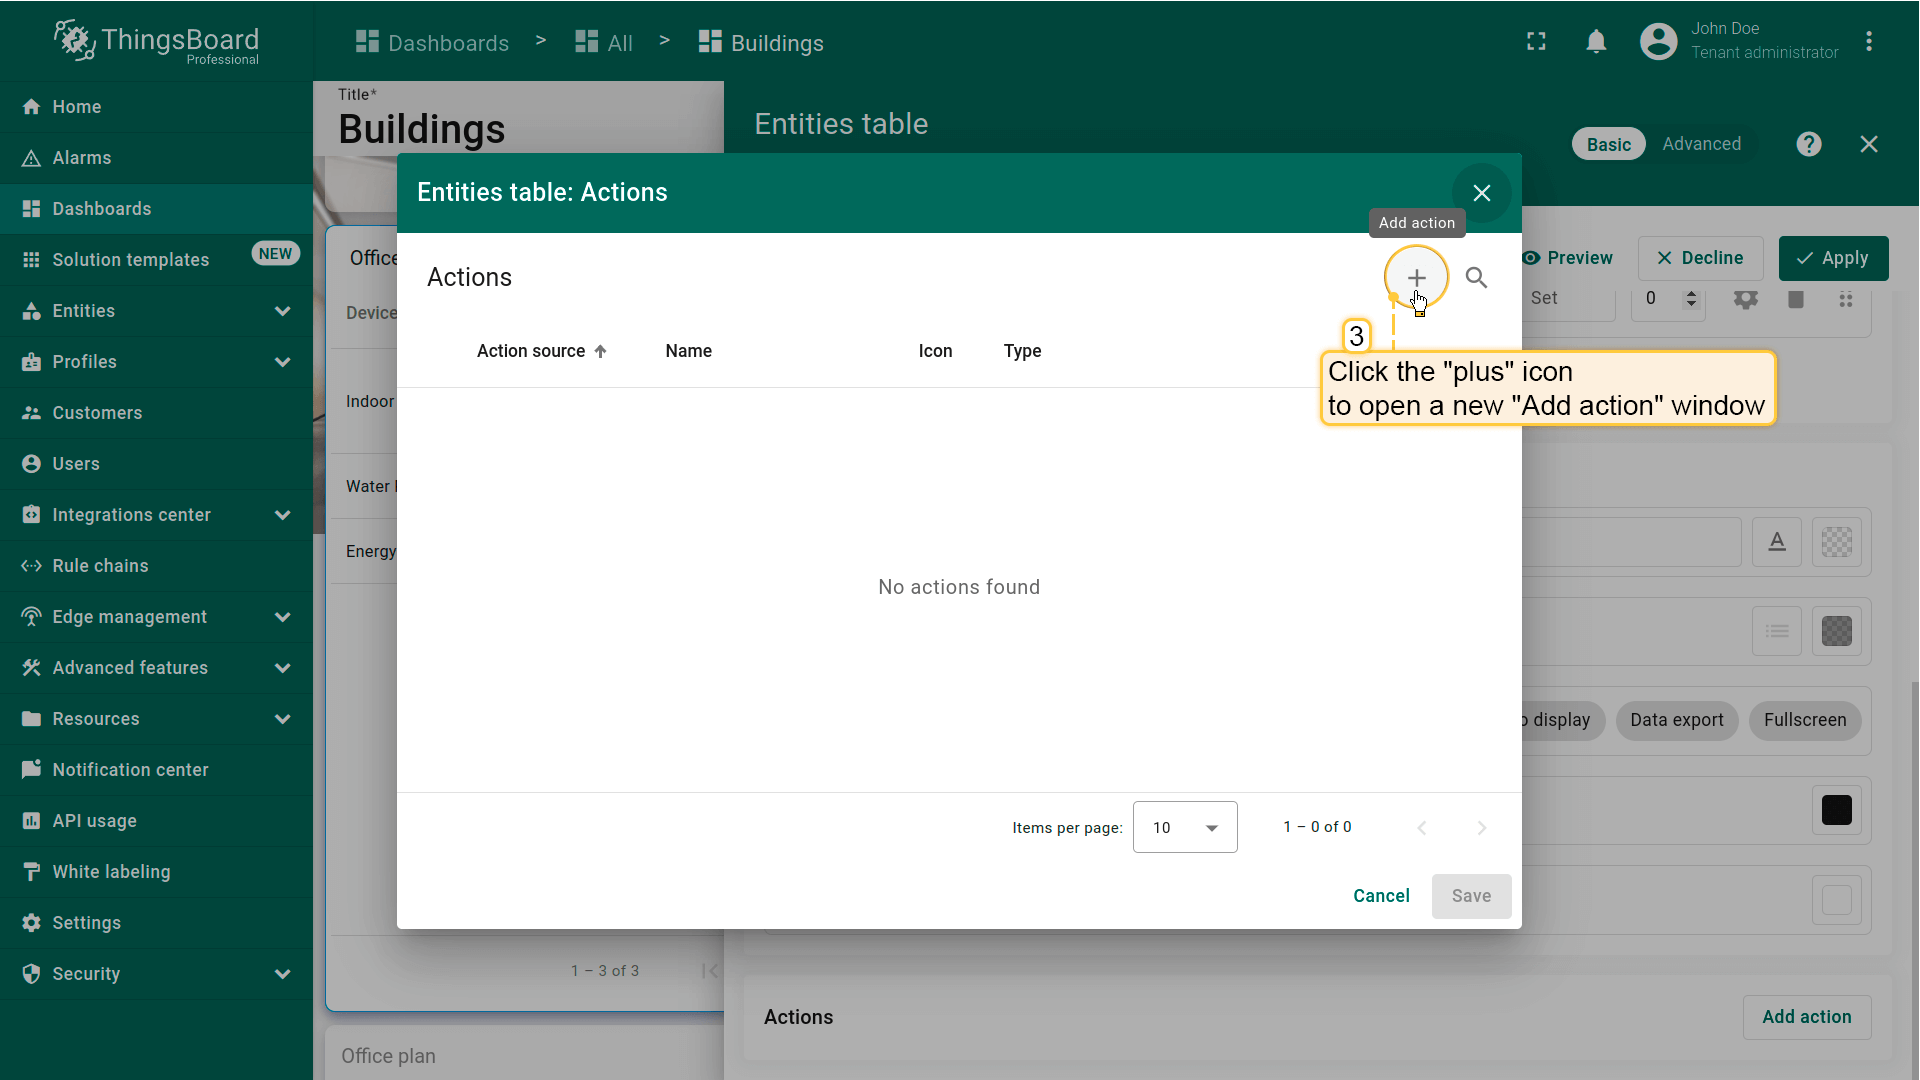Toggle the Fullscreen chip option

tap(1804, 720)
